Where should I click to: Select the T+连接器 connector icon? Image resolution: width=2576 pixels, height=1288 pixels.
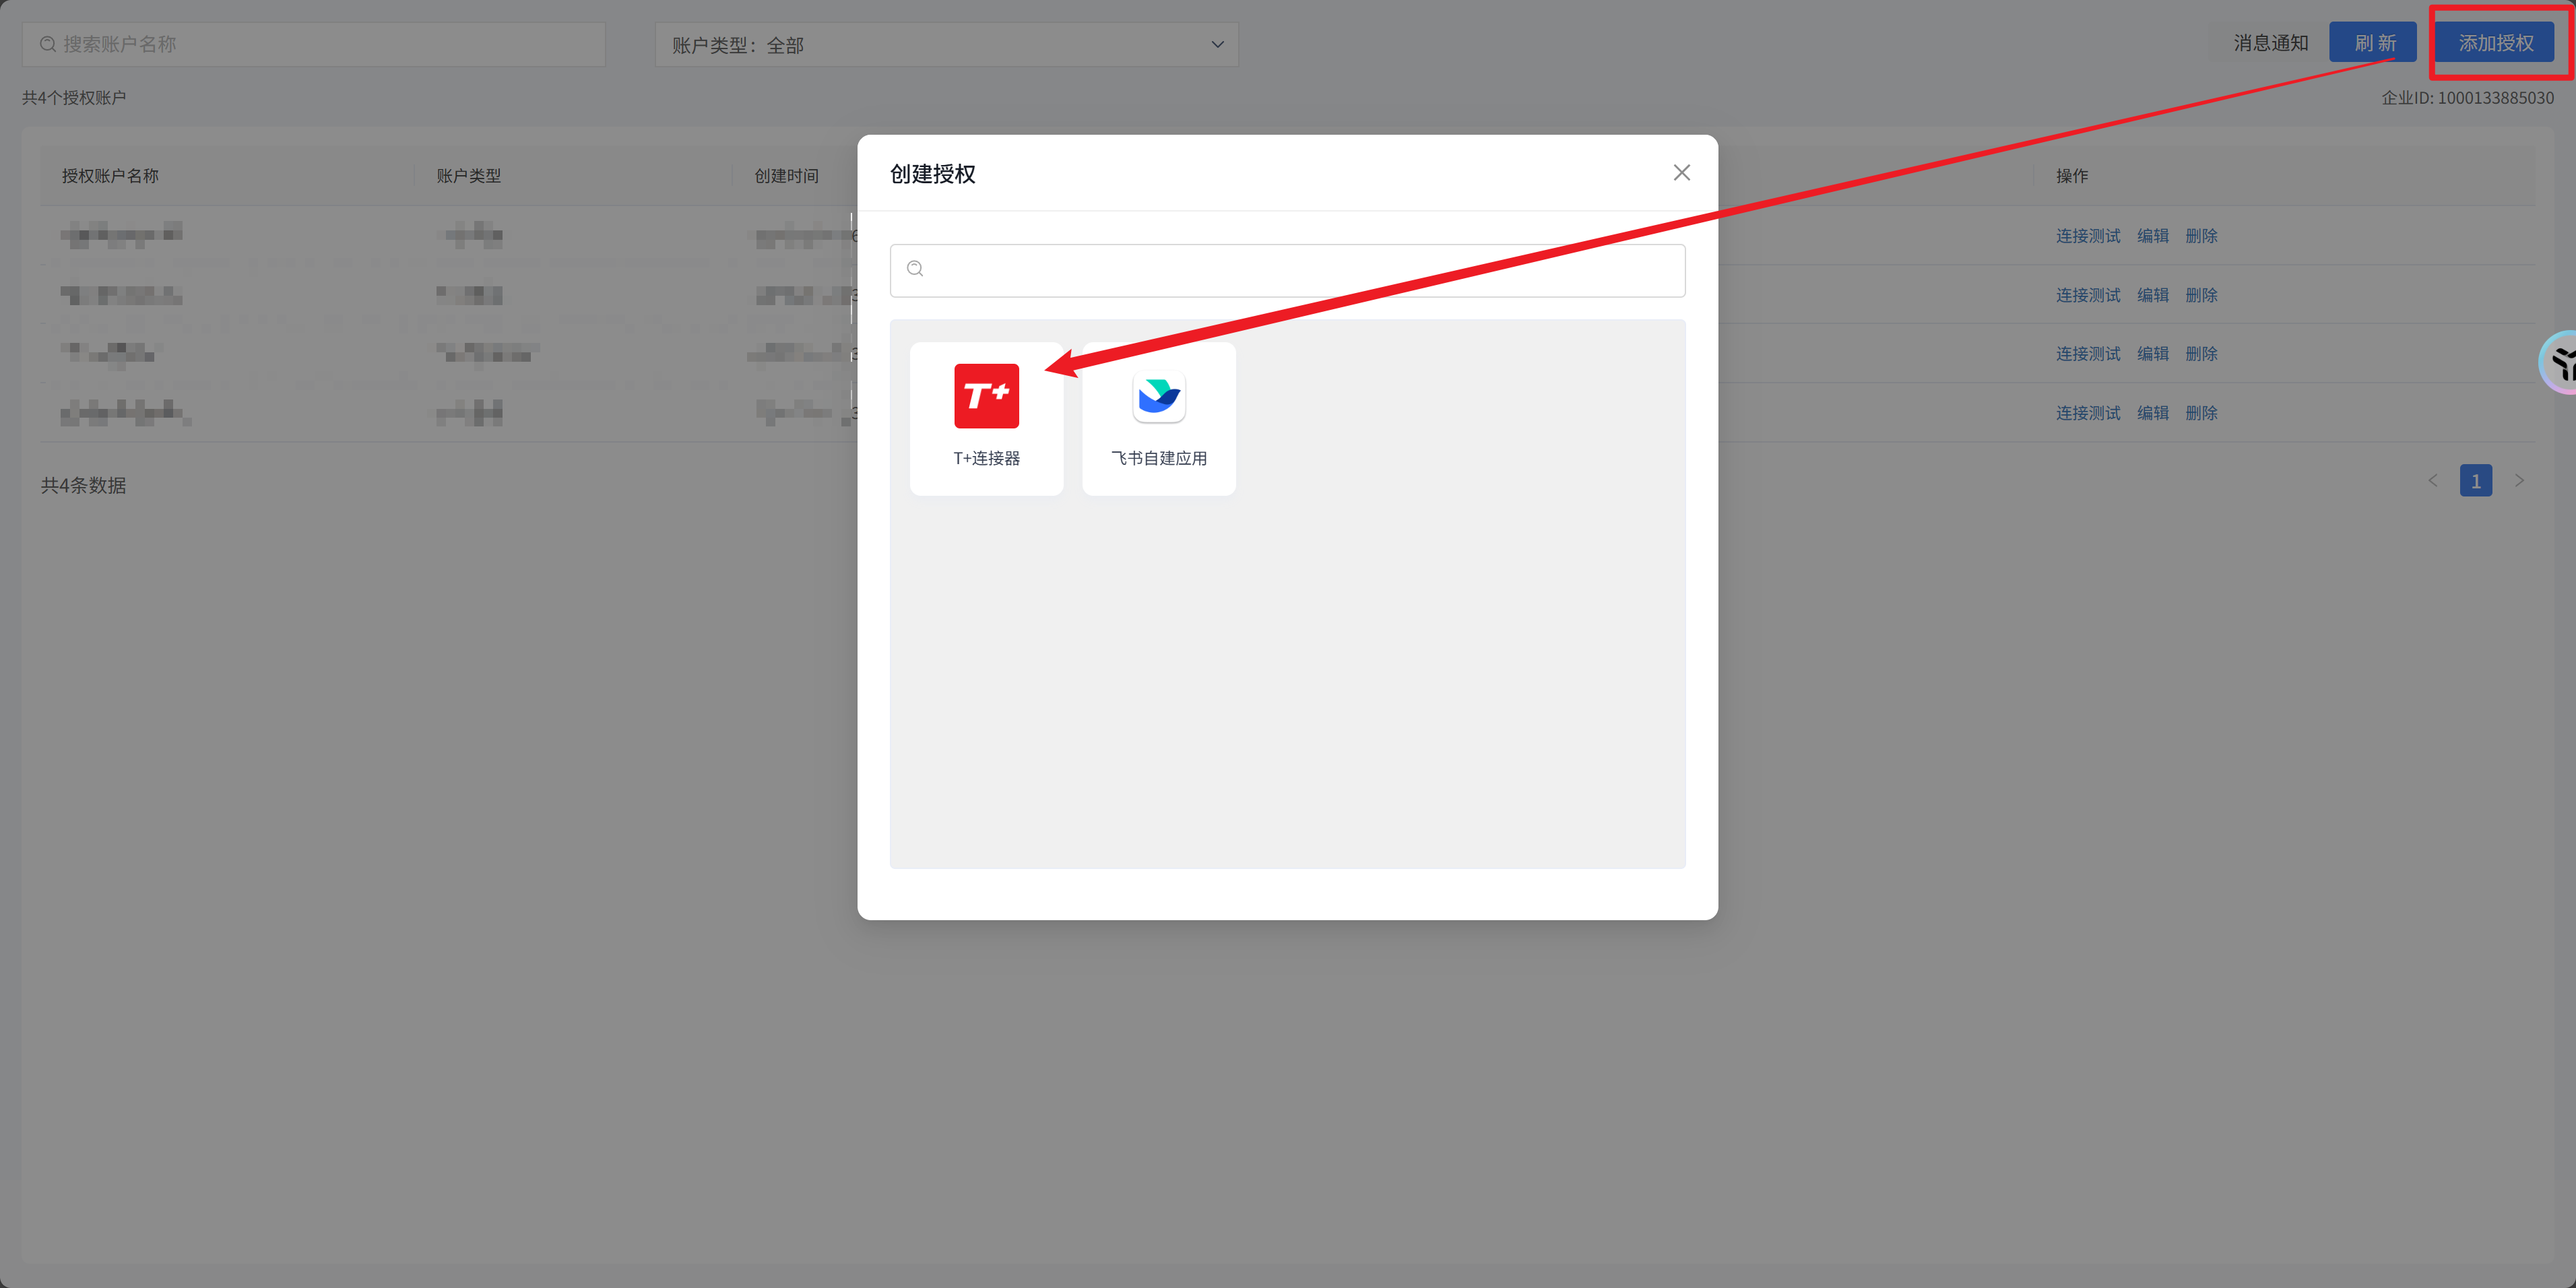point(986,397)
